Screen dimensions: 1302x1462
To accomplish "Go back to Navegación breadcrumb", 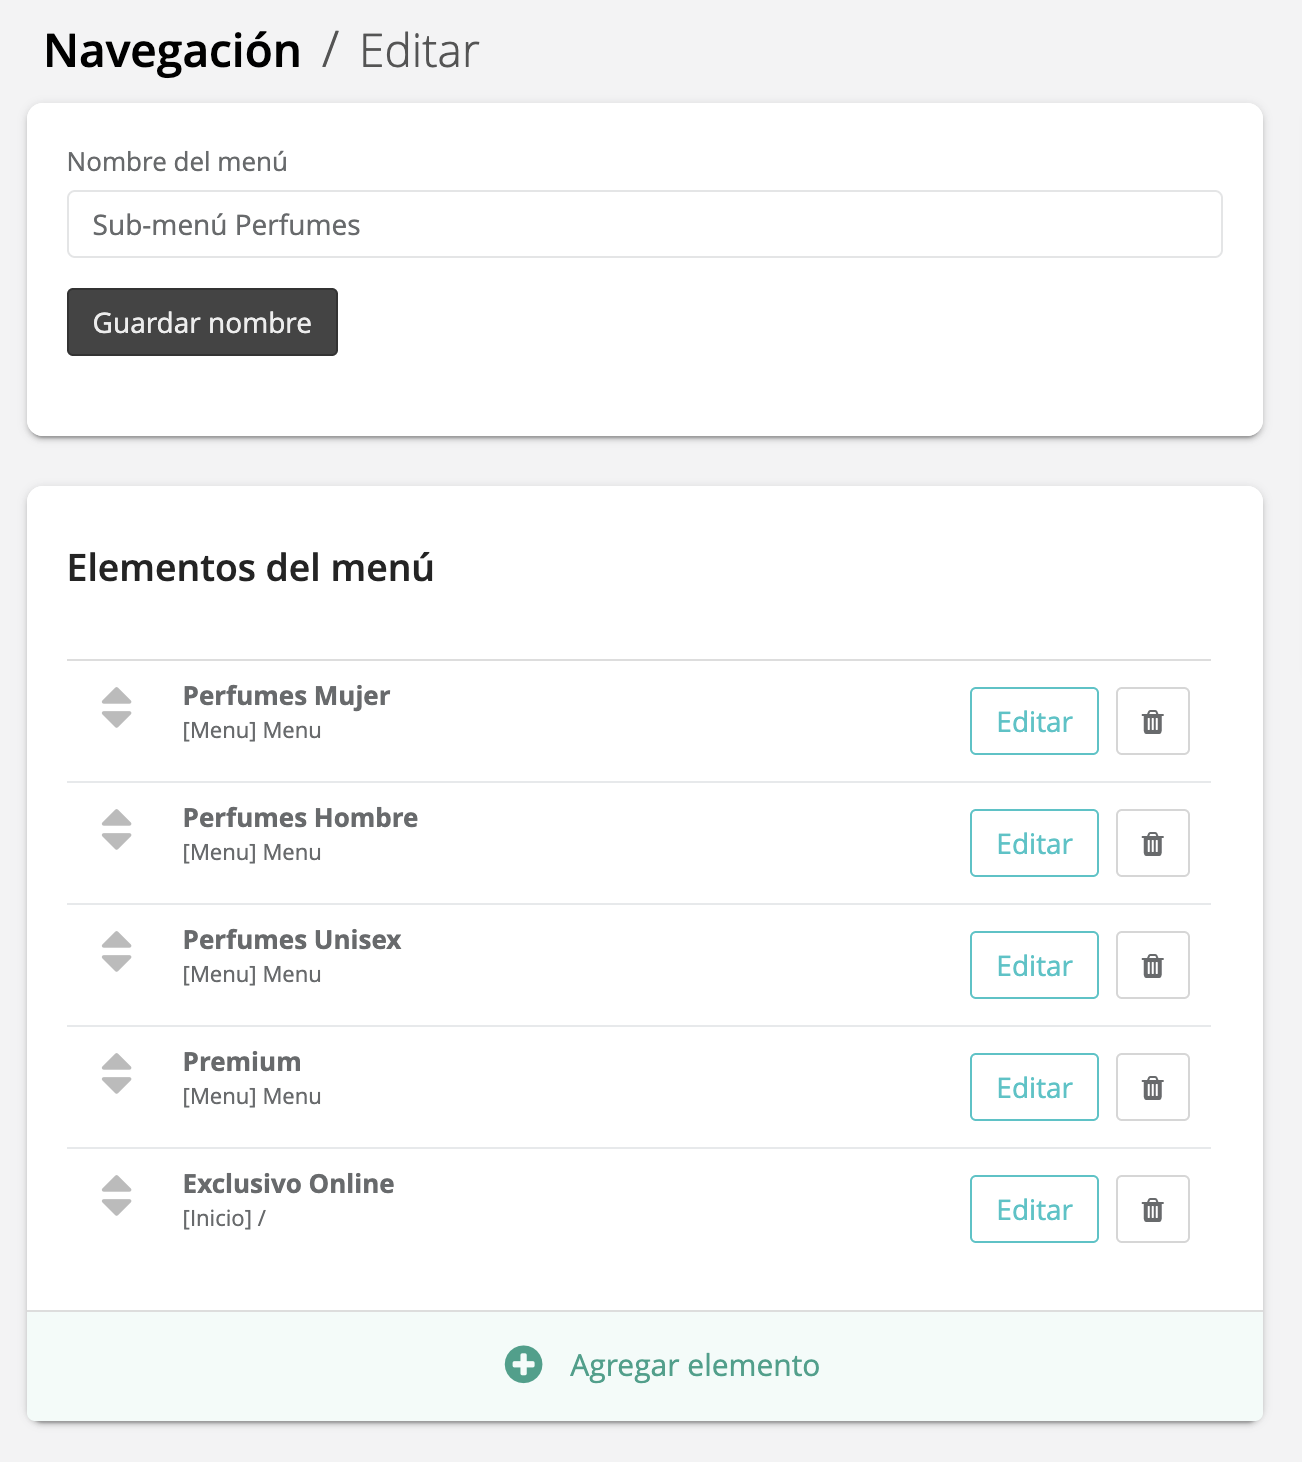I will coord(172,51).
